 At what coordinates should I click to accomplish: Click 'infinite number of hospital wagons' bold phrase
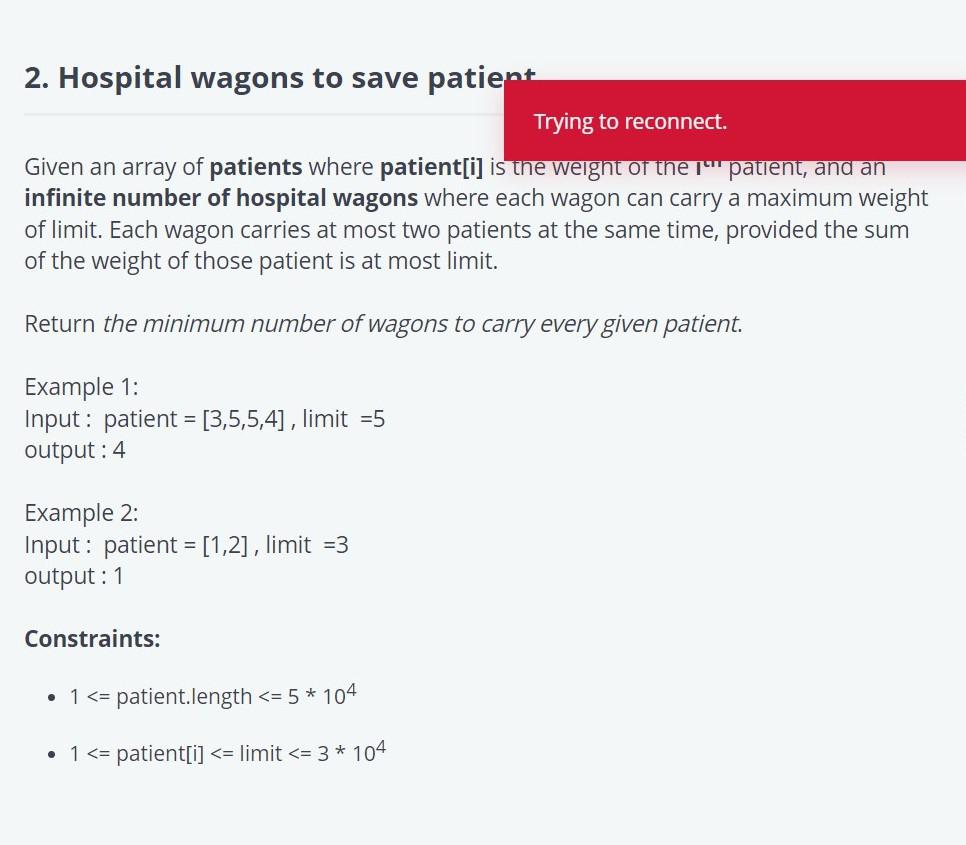pos(221,198)
